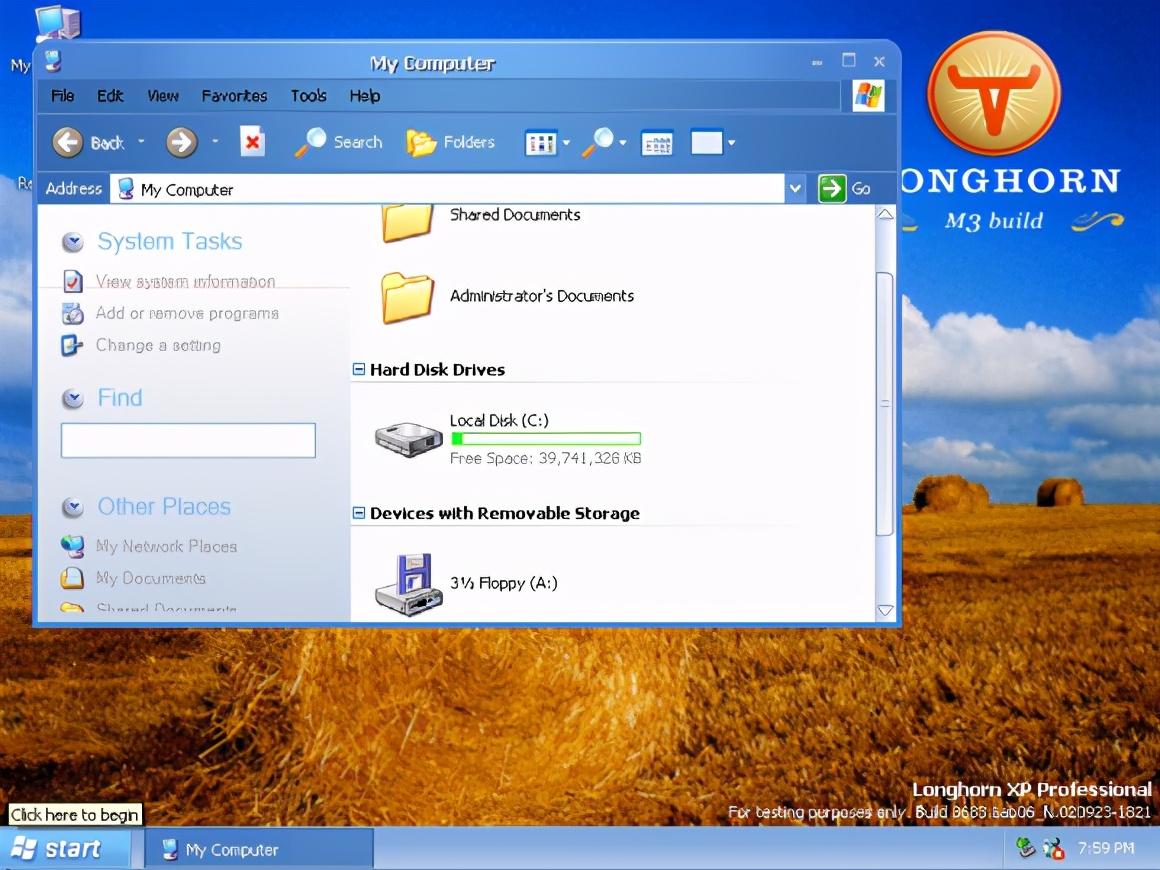Open the View menu

tap(163, 95)
